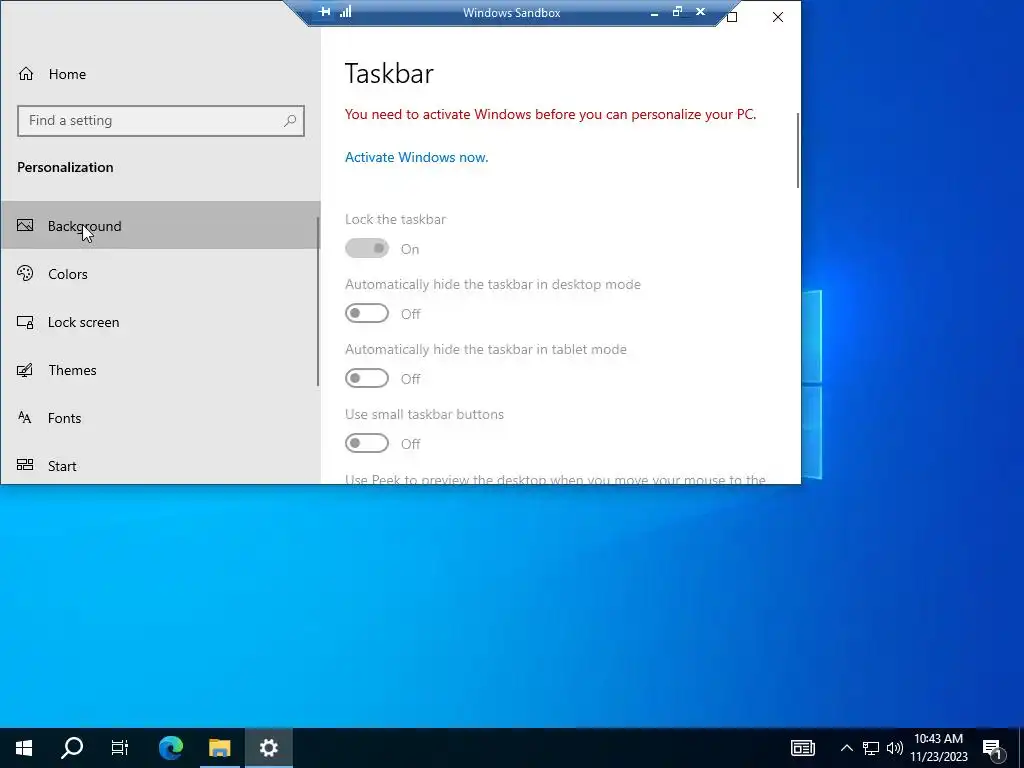Open network status tray icon
Screen dimensions: 1024x768
pyautogui.click(x=871, y=748)
